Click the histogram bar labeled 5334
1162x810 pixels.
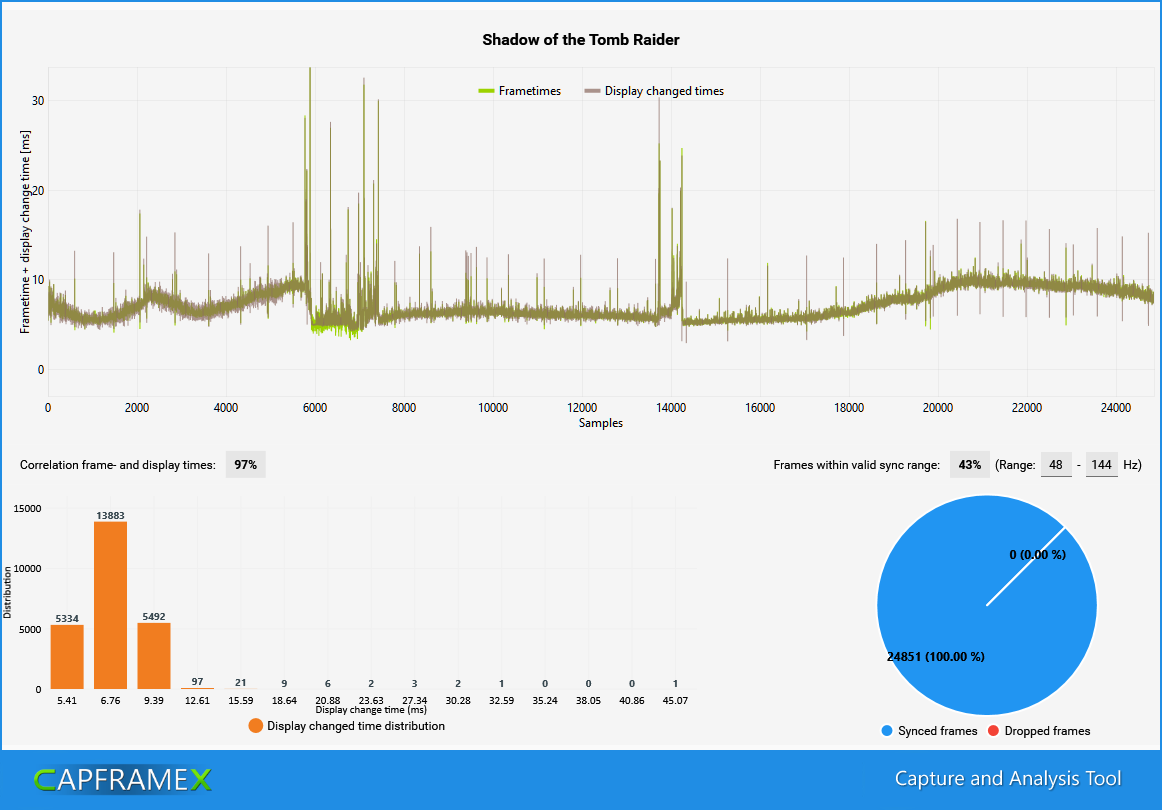(x=67, y=655)
